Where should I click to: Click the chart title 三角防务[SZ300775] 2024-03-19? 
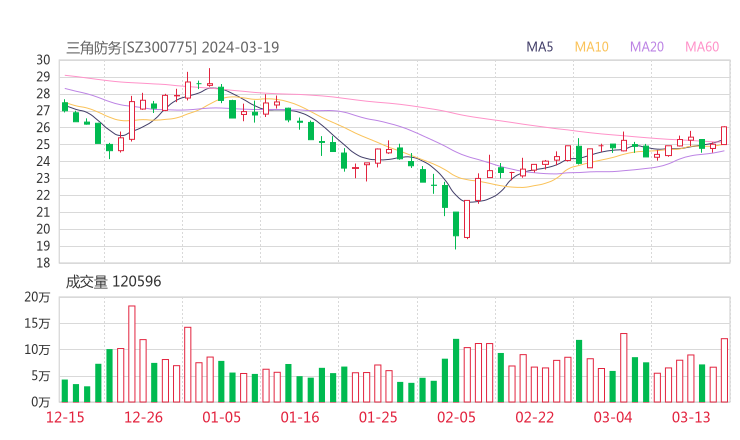[x=173, y=47]
